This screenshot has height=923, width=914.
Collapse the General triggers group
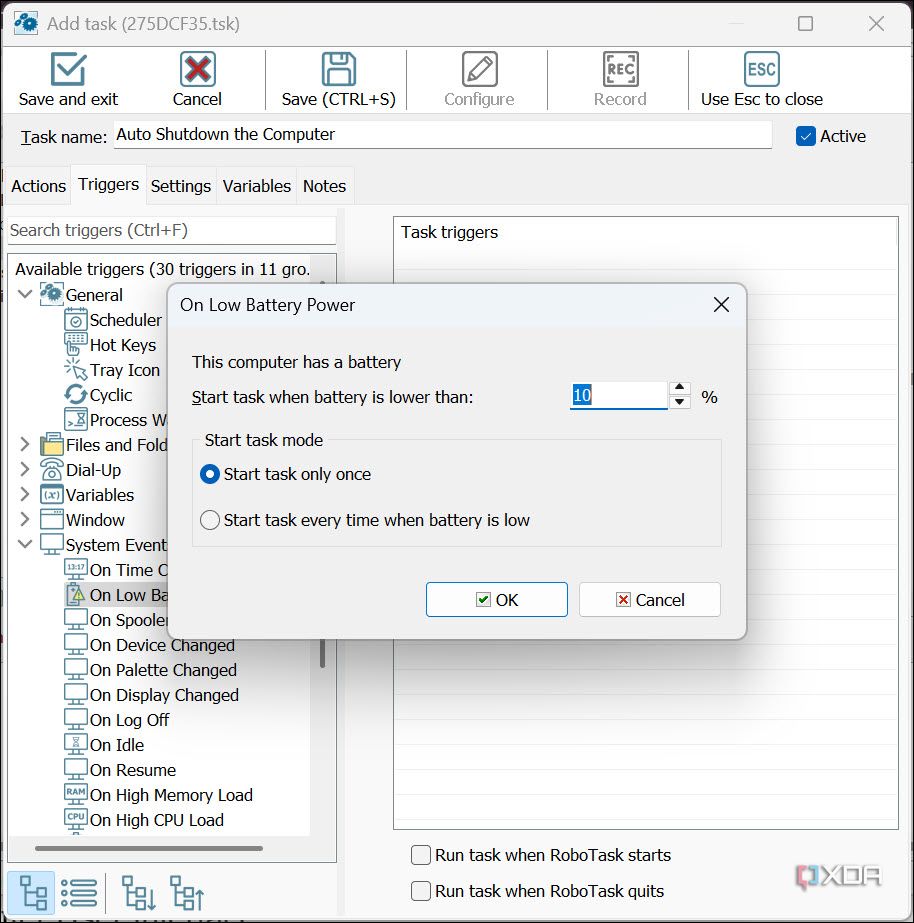[24, 294]
